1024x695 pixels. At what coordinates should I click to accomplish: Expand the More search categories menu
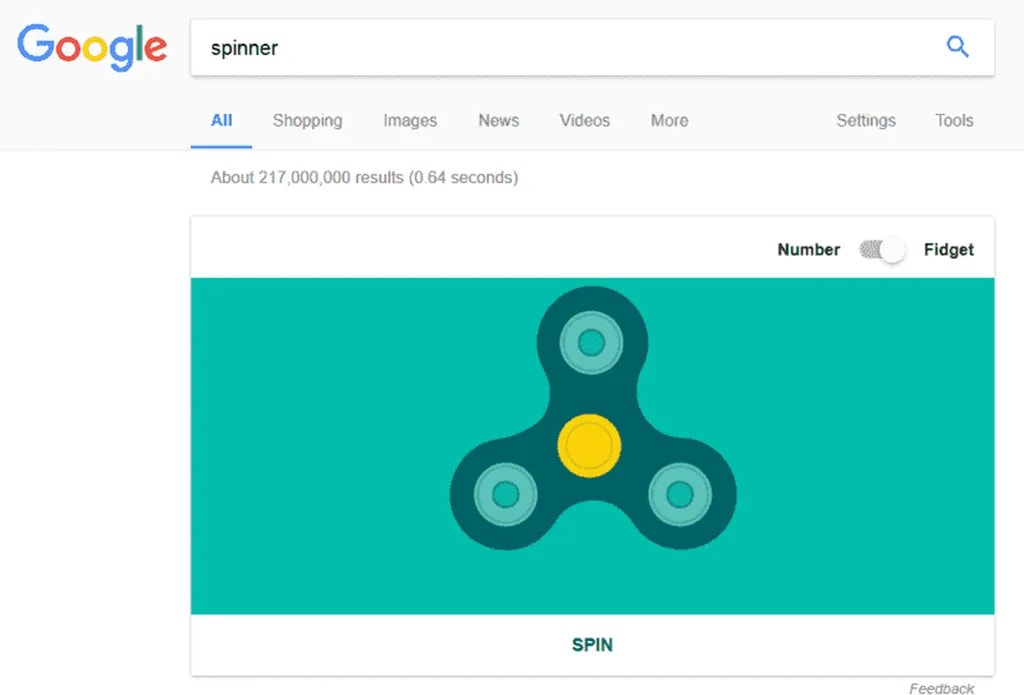[x=669, y=120]
